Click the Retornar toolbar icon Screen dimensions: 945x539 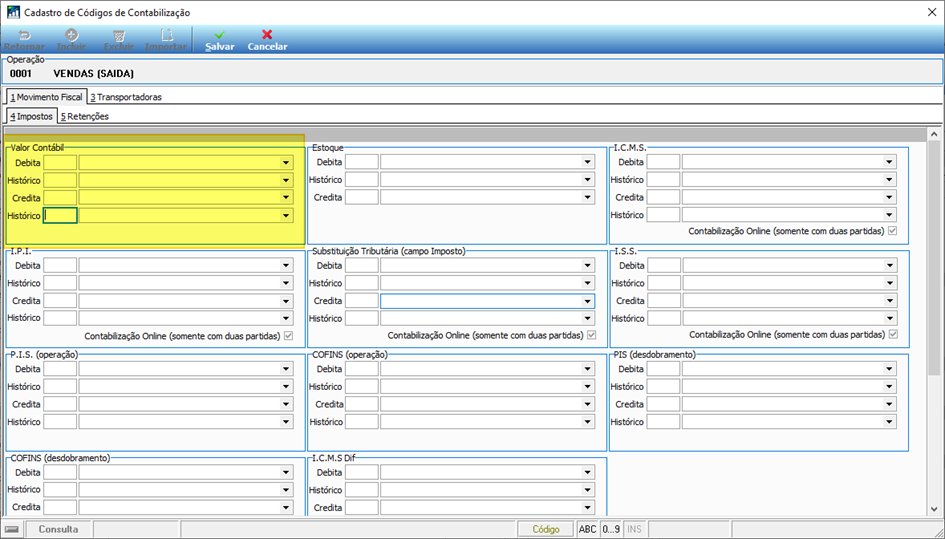point(24,35)
